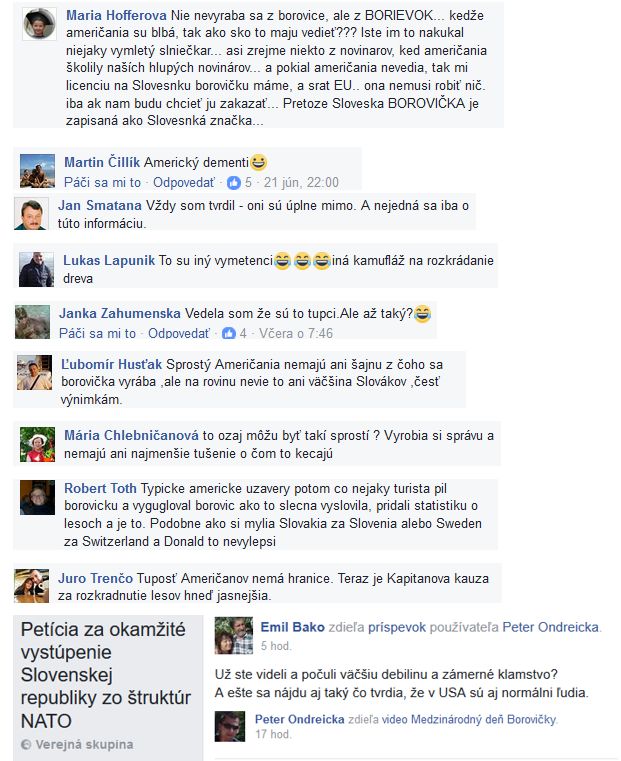The width and height of the screenshot is (621, 761).
Task: Open Juro Trenčo's profile picture
Action: 32,586
